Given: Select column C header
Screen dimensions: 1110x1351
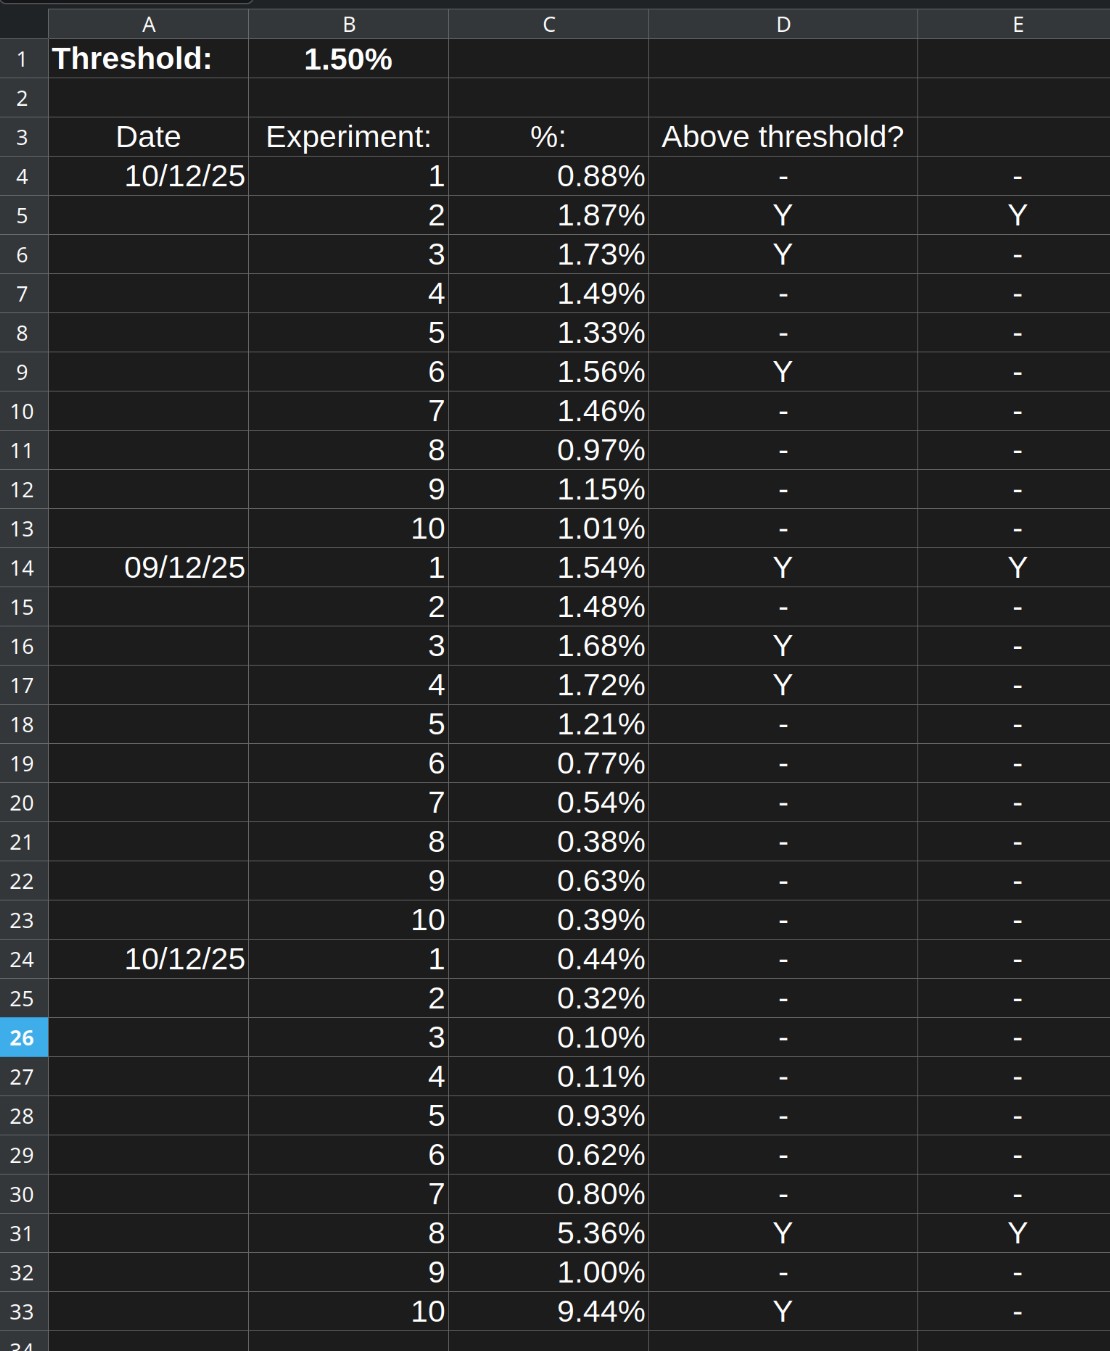Looking at the screenshot, I should [548, 24].
